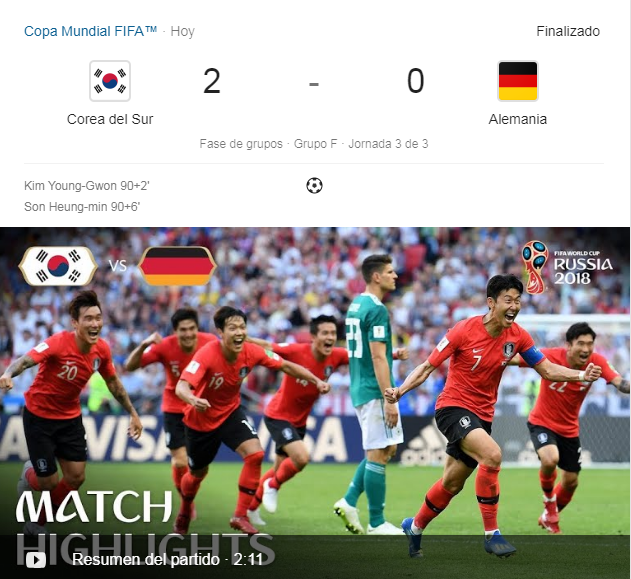
Task: Click the Russia 2018 World Cup logo
Action: (x=567, y=267)
